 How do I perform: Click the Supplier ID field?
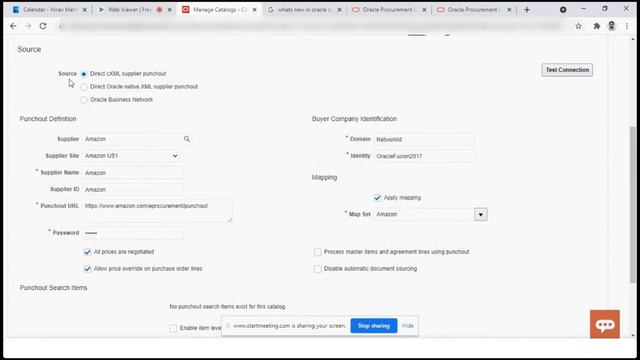pyautogui.click(x=133, y=189)
